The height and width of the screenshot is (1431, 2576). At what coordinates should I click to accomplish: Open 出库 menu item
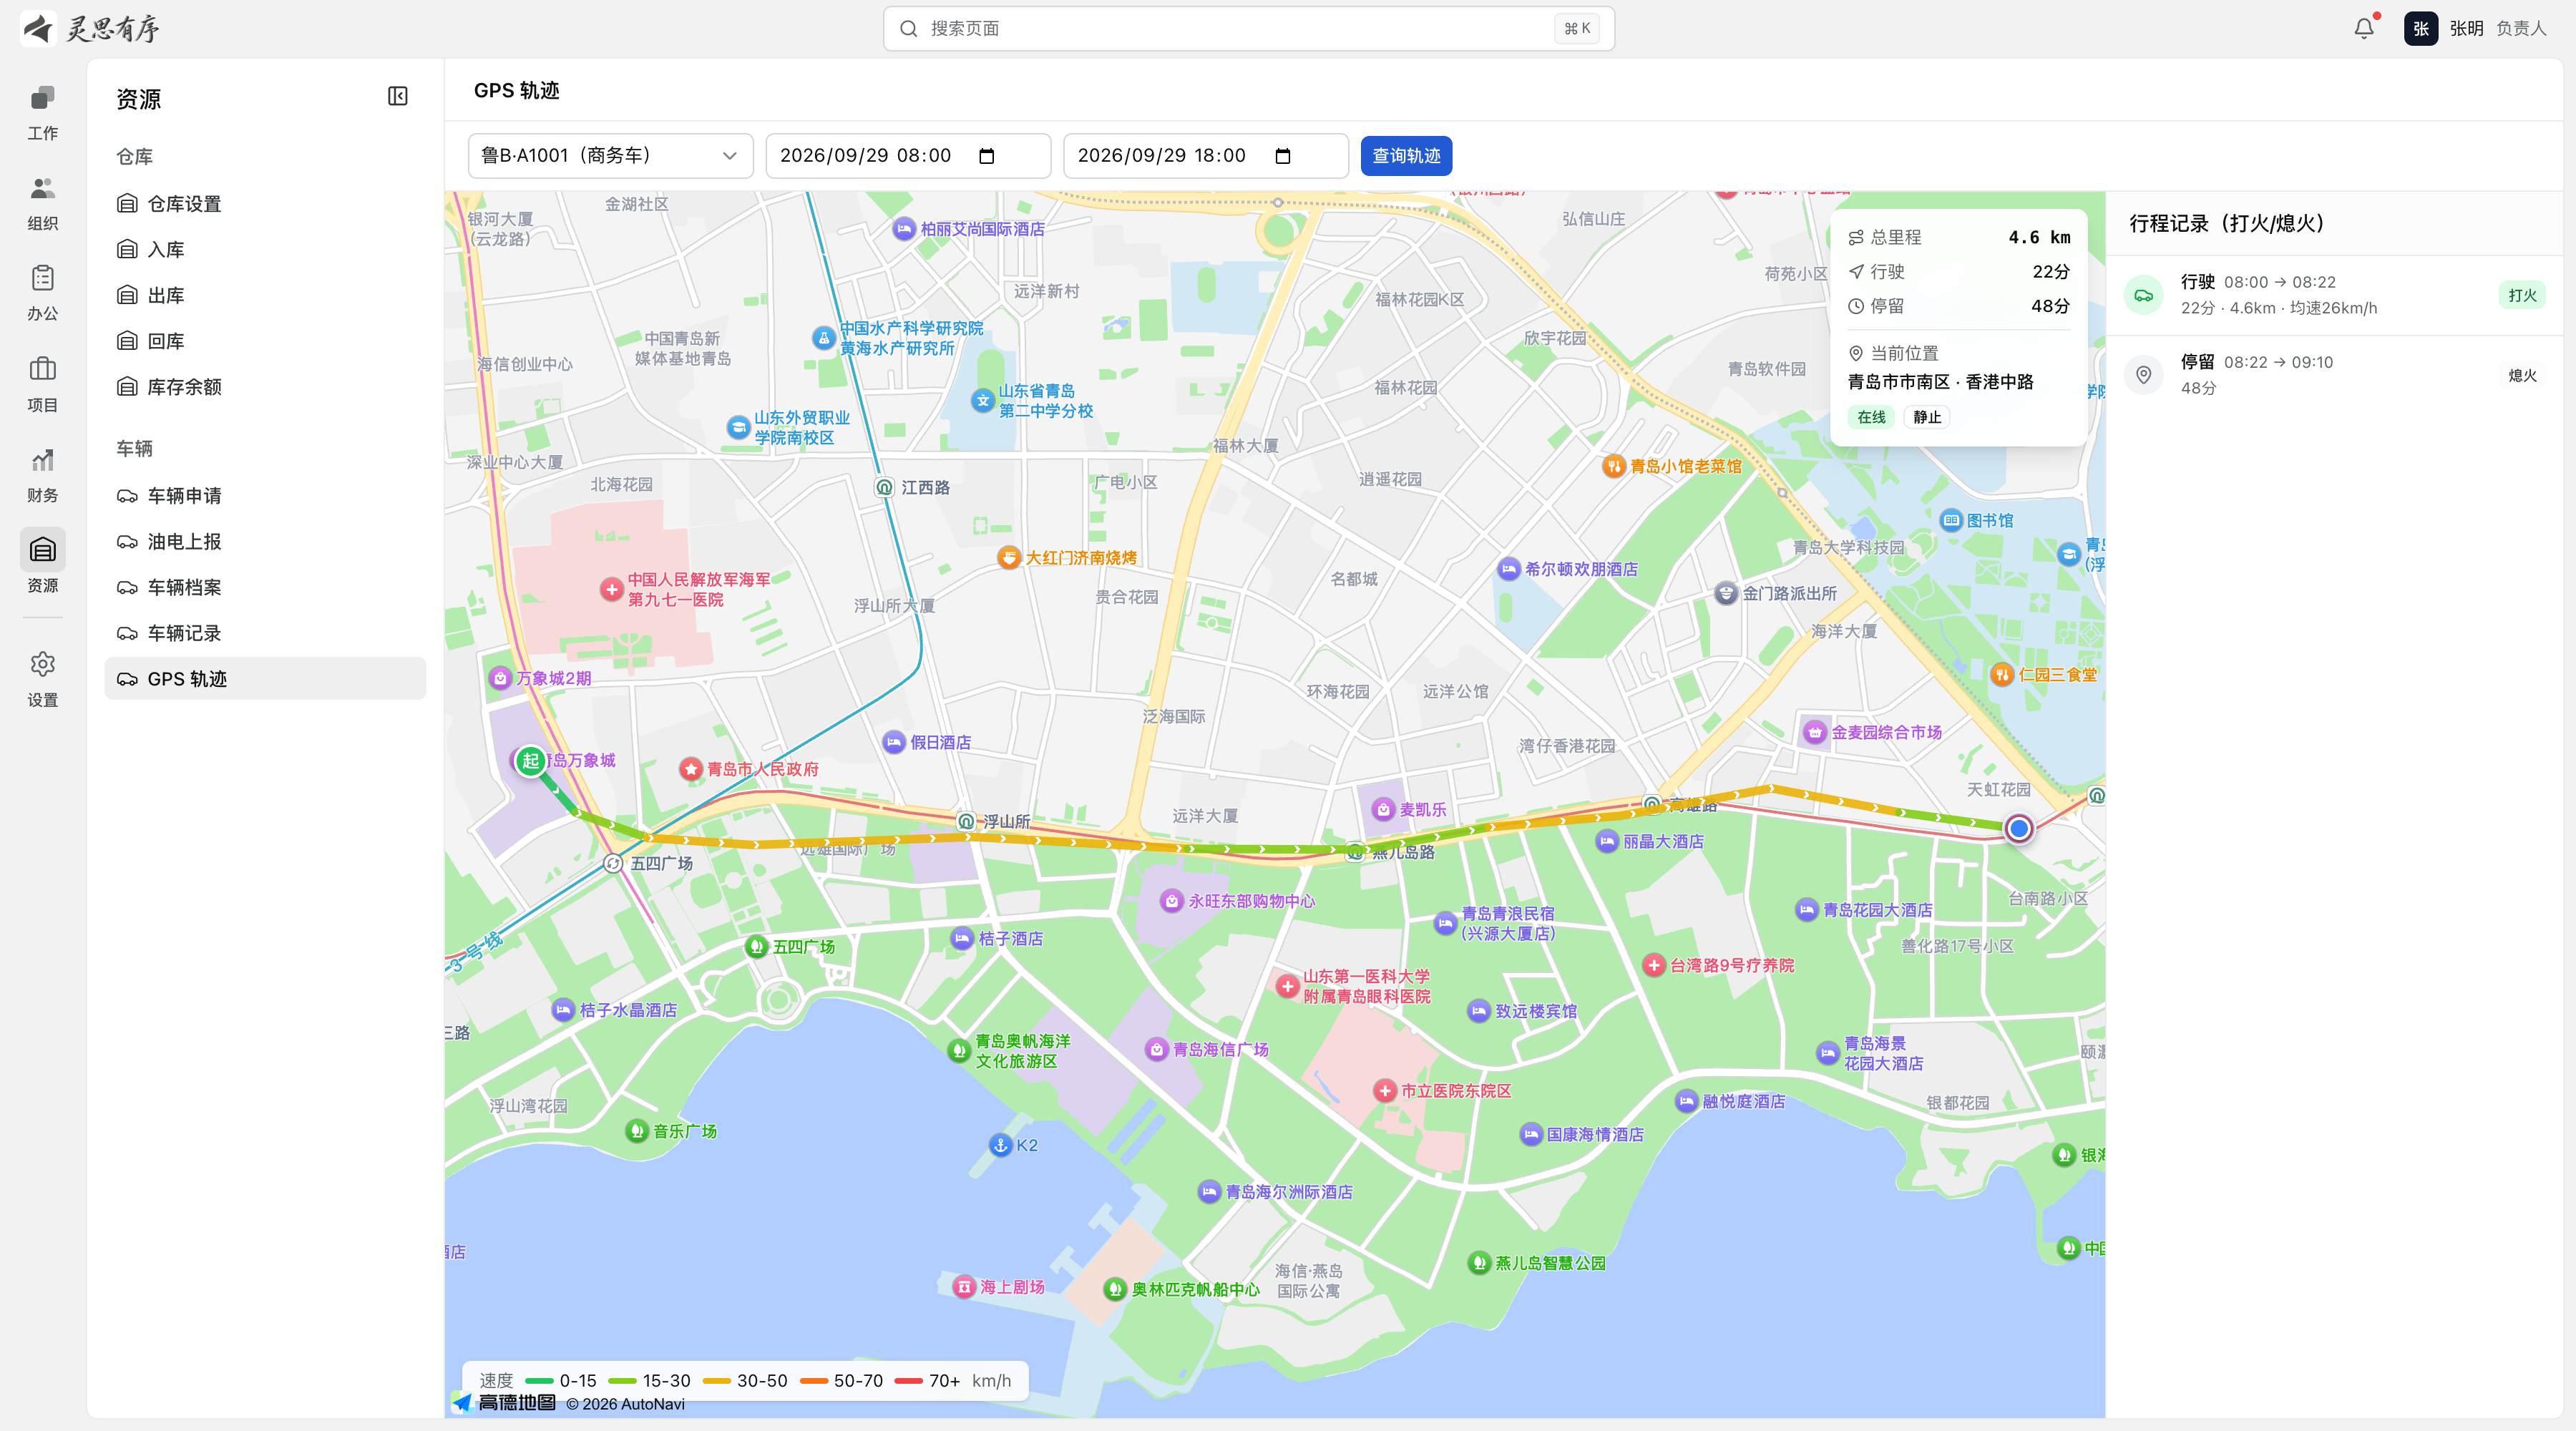point(265,296)
